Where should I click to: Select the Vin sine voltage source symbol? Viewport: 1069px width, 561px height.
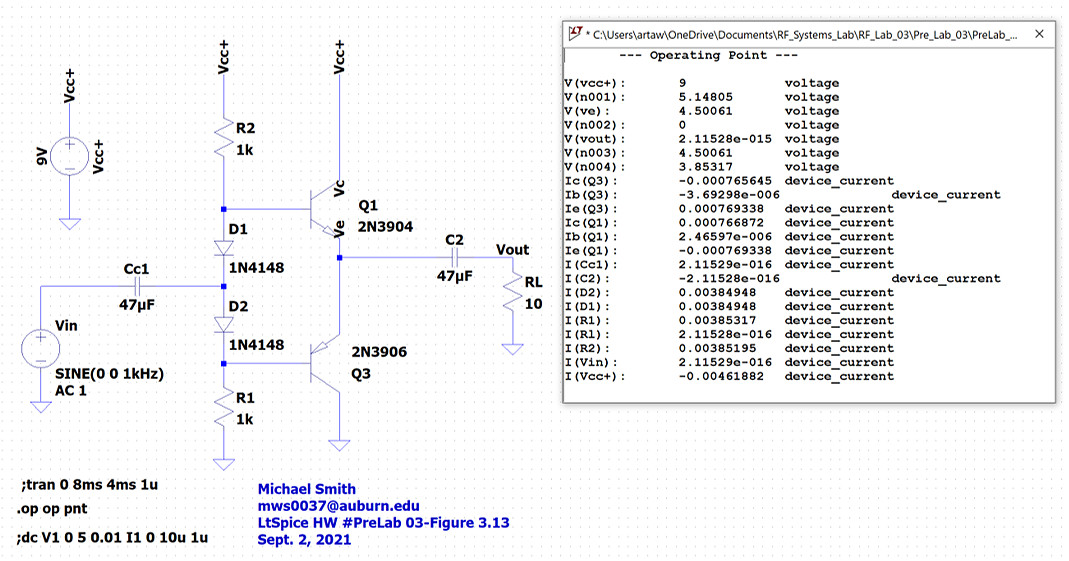[41, 348]
